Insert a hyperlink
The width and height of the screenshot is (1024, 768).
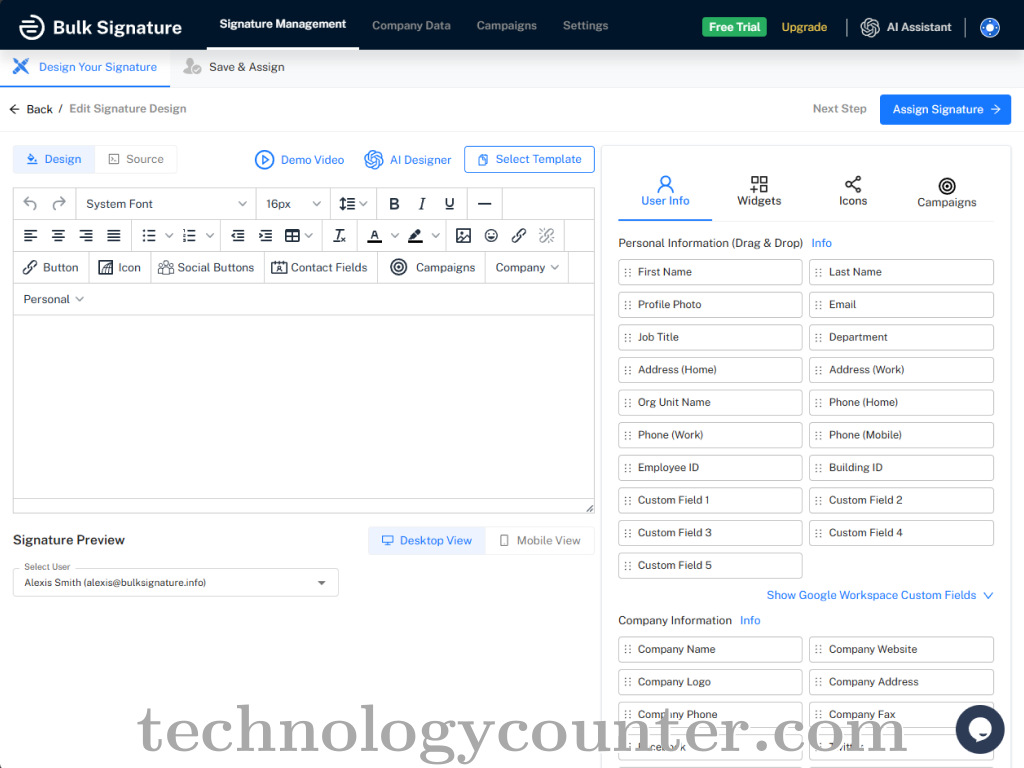point(519,236)
